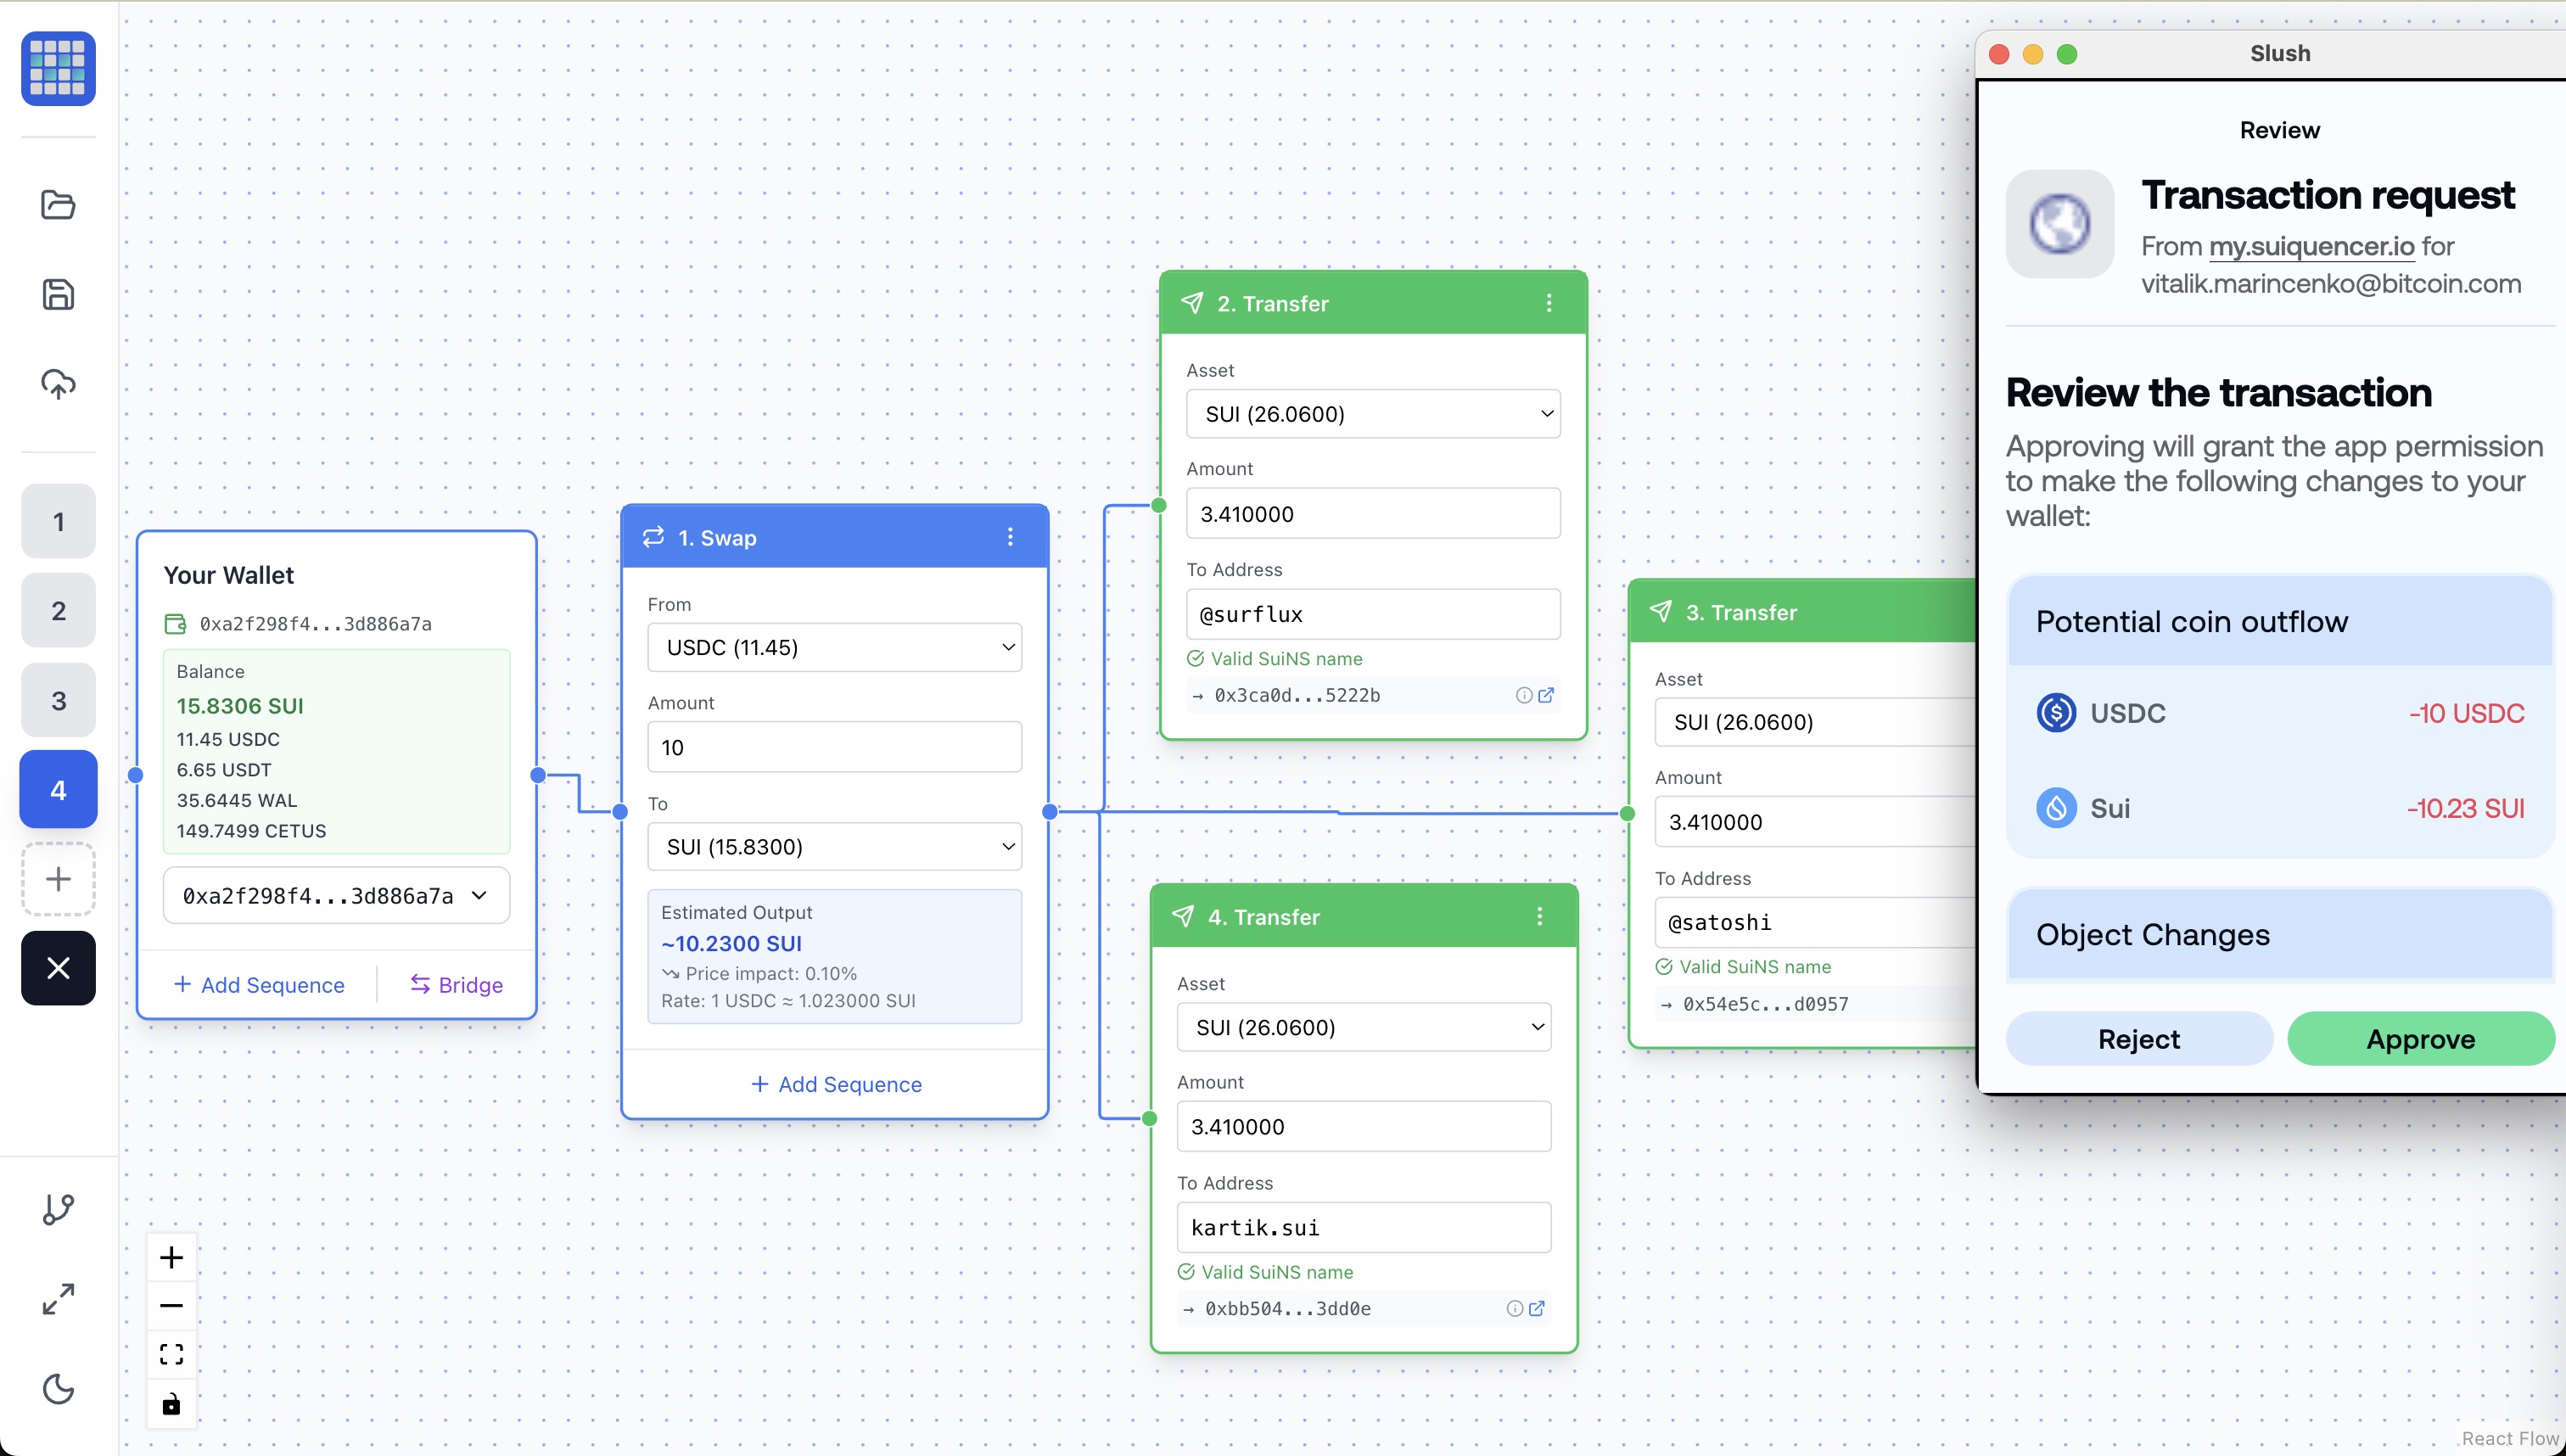The image size is (2566, 1456).
Task: Edit the Swap amount field showing 10
Action: coord(834,746)
